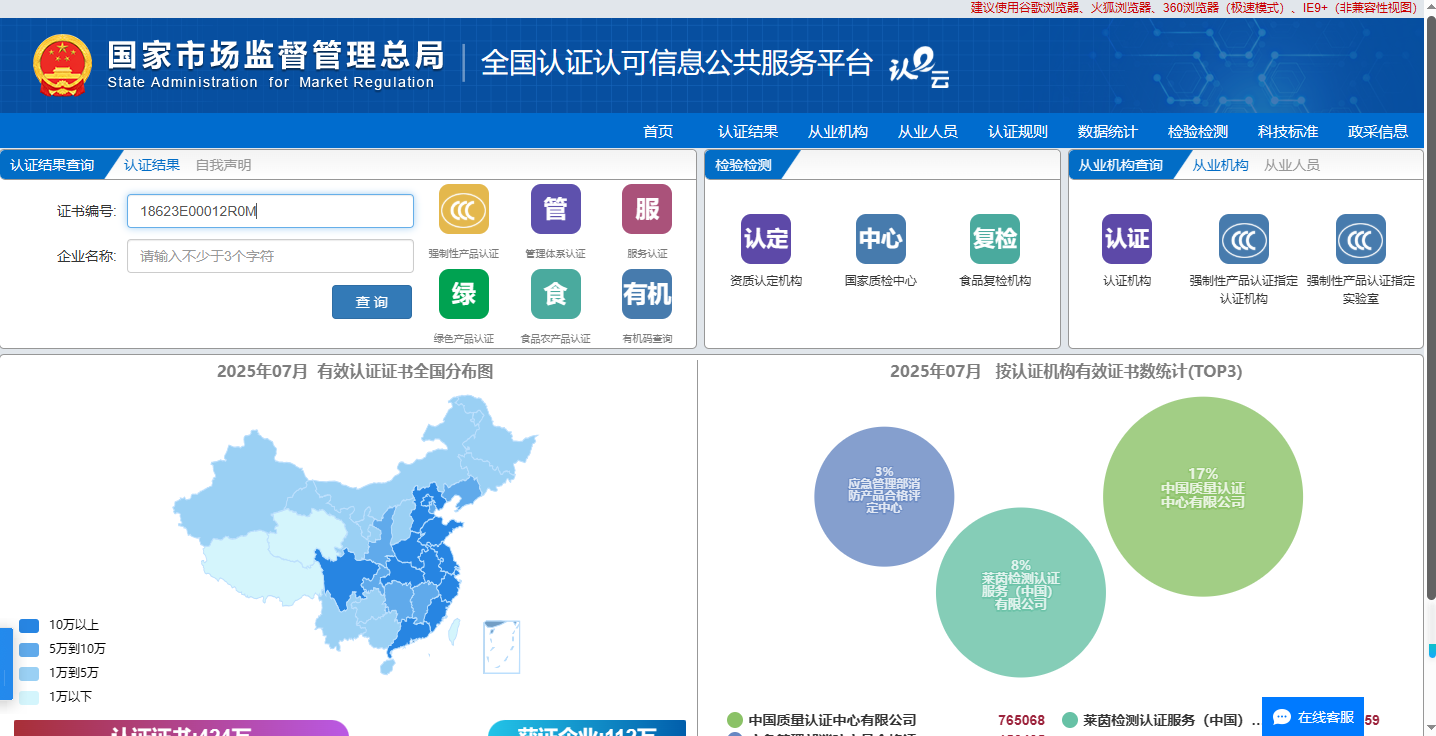The height and width of the screenshot is (736, 1436).
Task: Click the purple 认证机构 icon
Action: (x=1127, y=239)
